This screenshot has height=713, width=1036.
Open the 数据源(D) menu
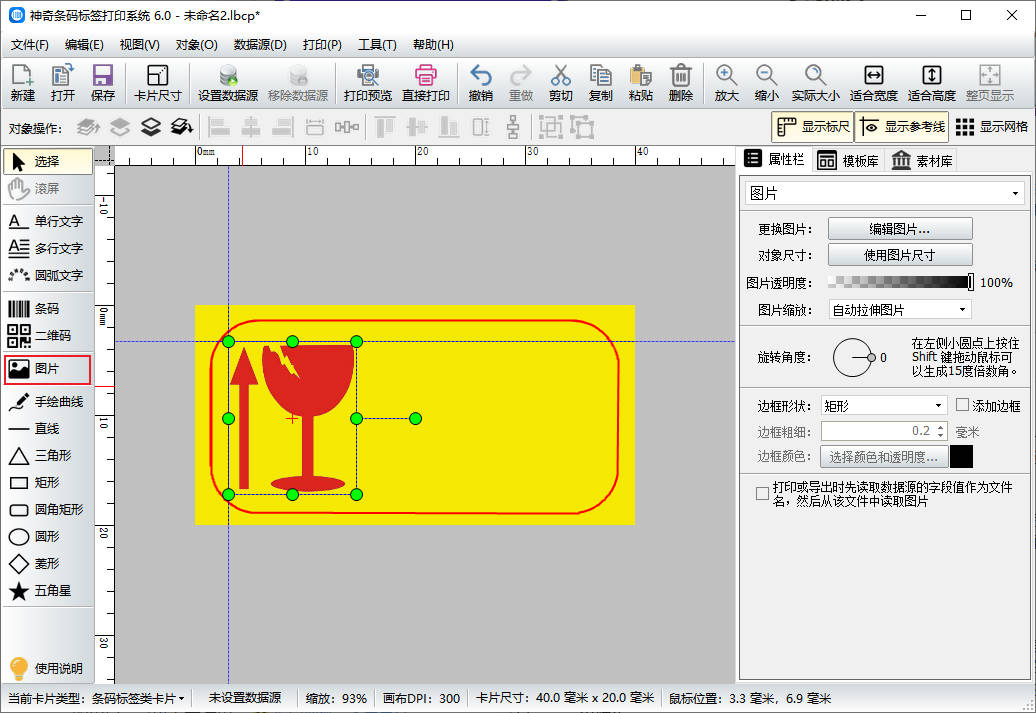tap(260, 45)
